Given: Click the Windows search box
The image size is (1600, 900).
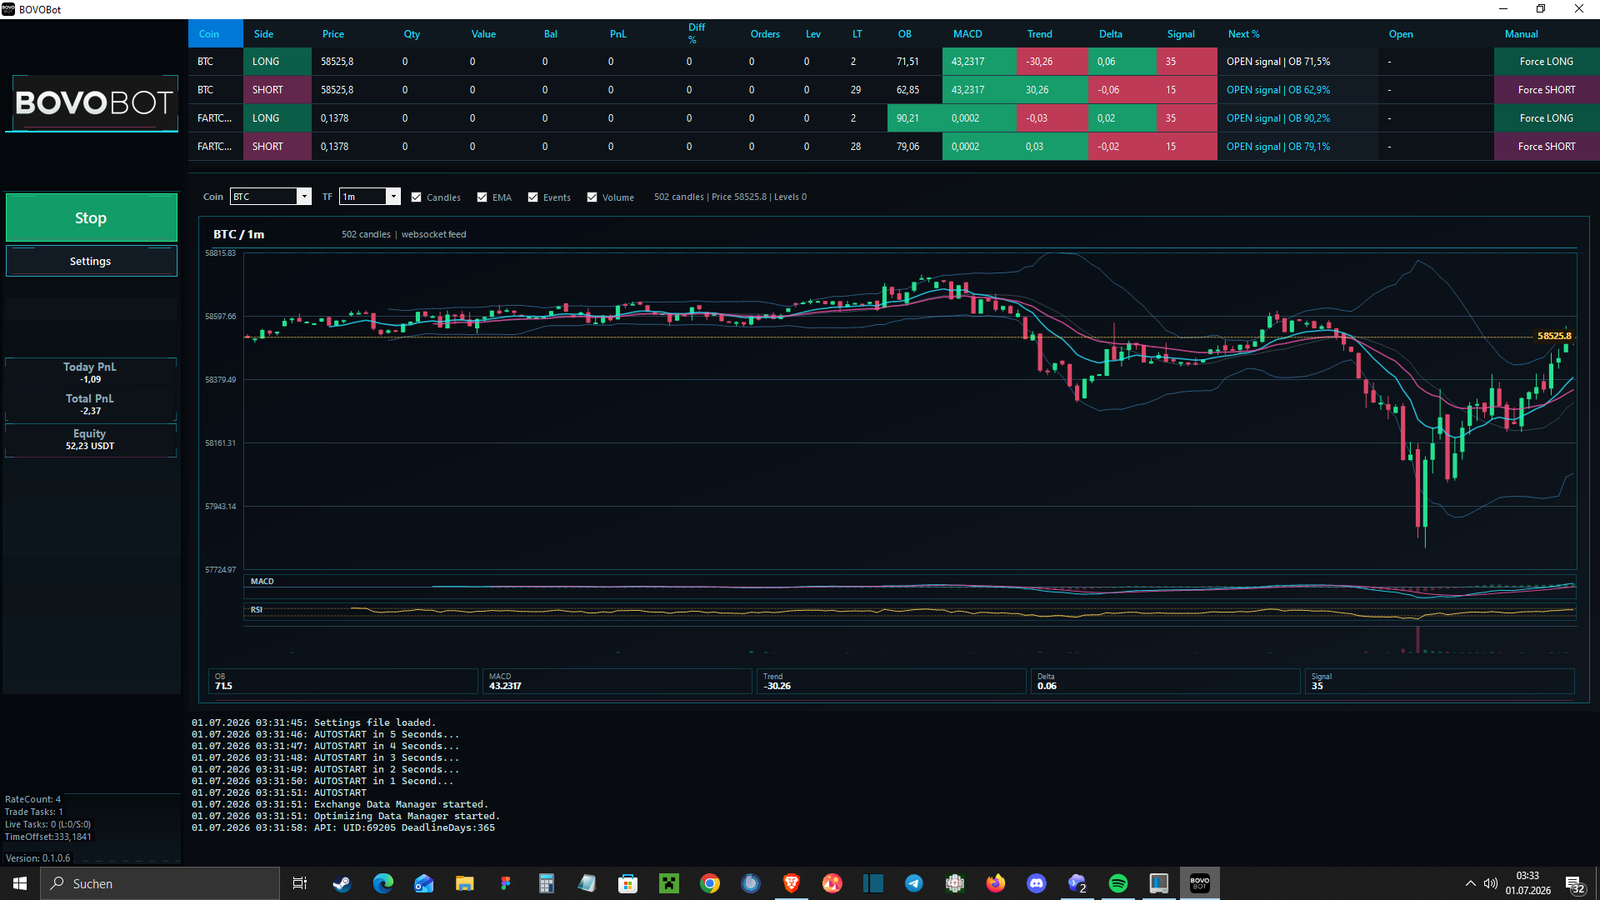Looking at the screenshot, I should (x=160, y=884).
